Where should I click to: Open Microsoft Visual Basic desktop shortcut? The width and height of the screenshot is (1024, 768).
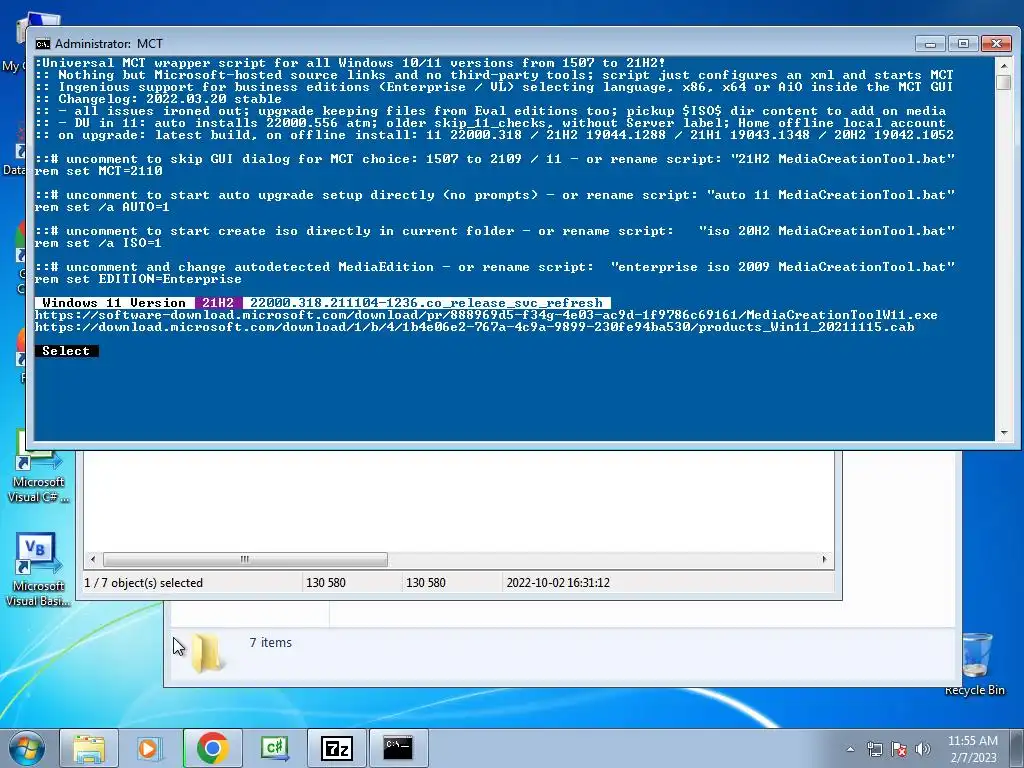click(x=38, y=570)
